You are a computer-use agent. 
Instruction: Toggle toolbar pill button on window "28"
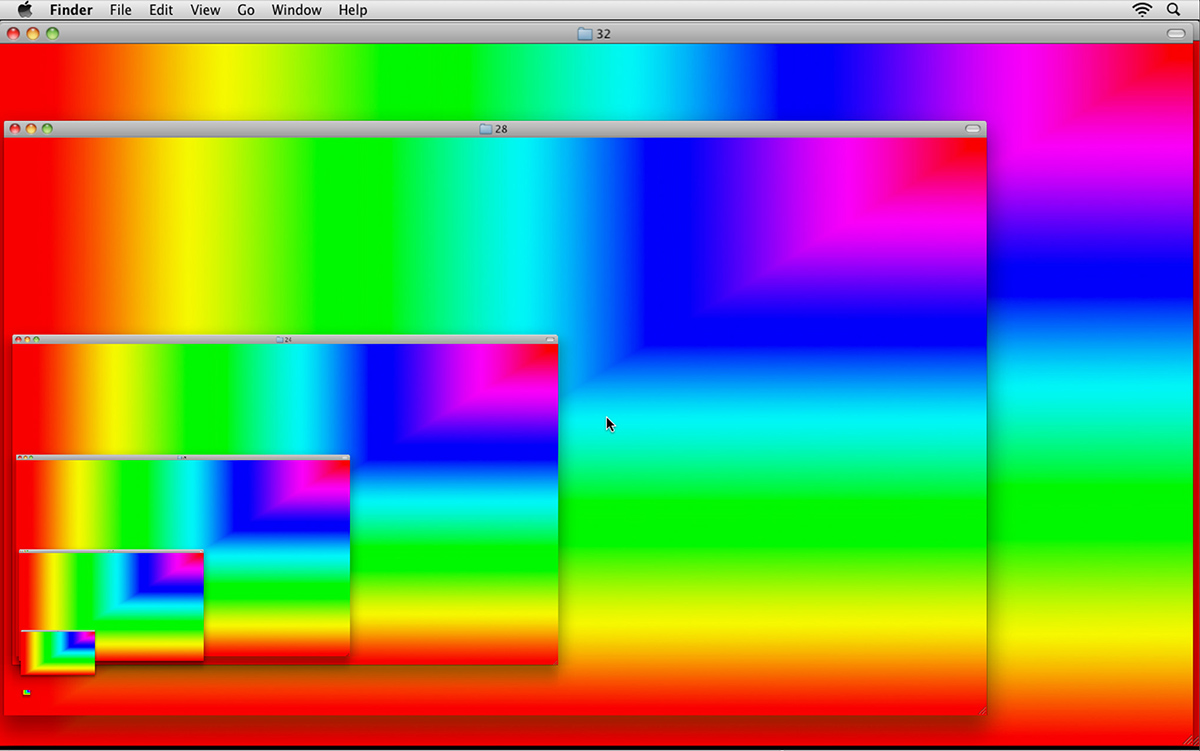click(x=972, y=129)
